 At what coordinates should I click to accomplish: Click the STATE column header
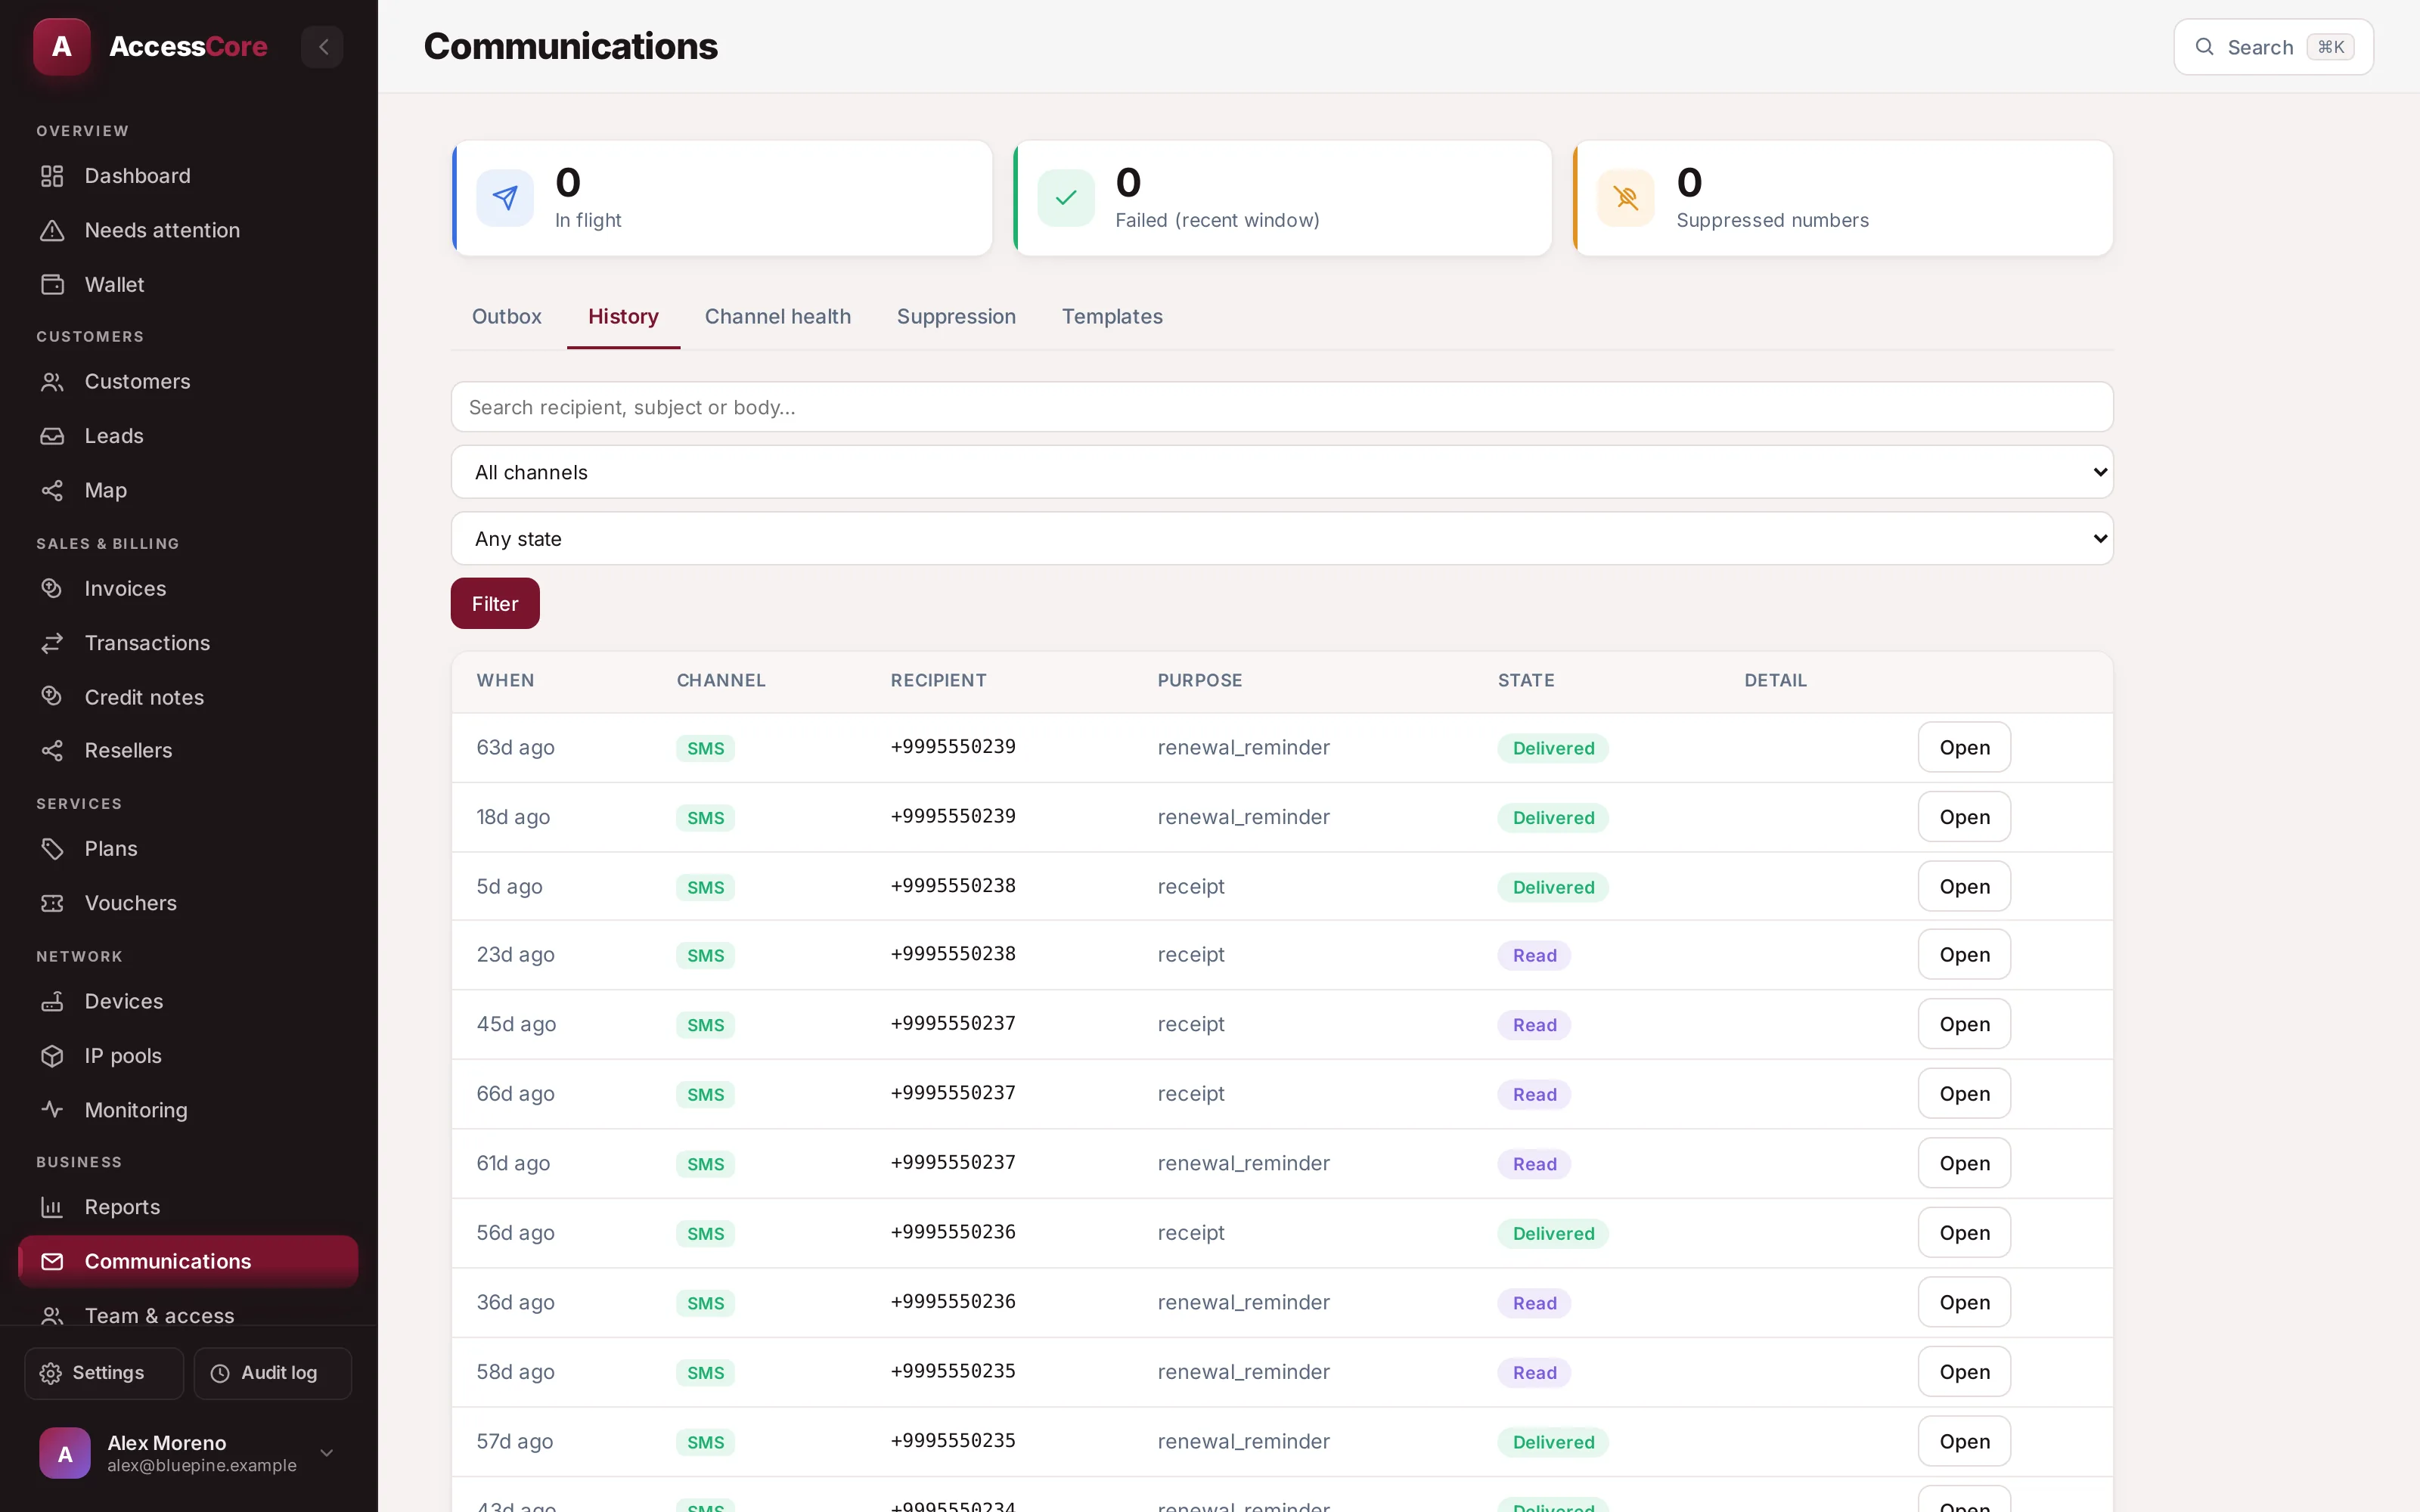pos(1526,681)
